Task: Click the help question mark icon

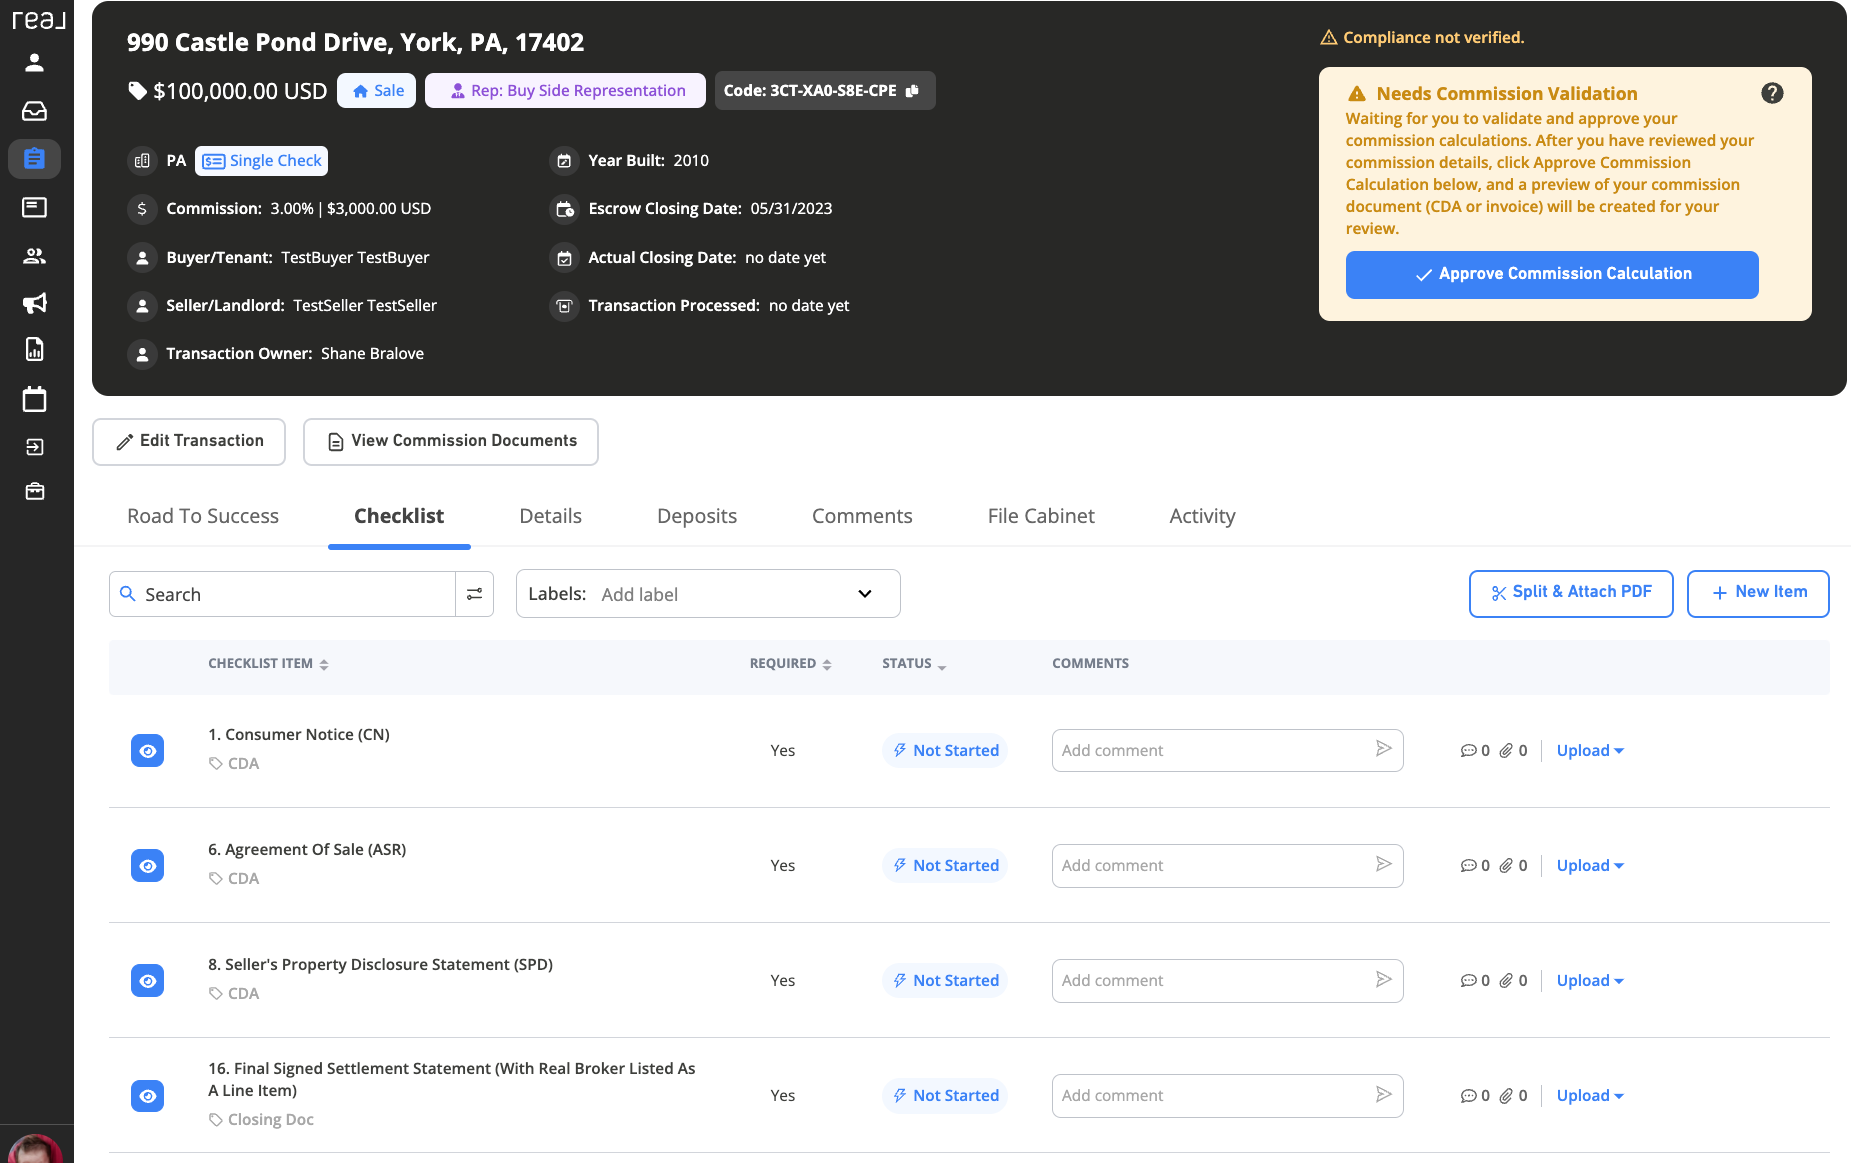Action: [1772, 93]
